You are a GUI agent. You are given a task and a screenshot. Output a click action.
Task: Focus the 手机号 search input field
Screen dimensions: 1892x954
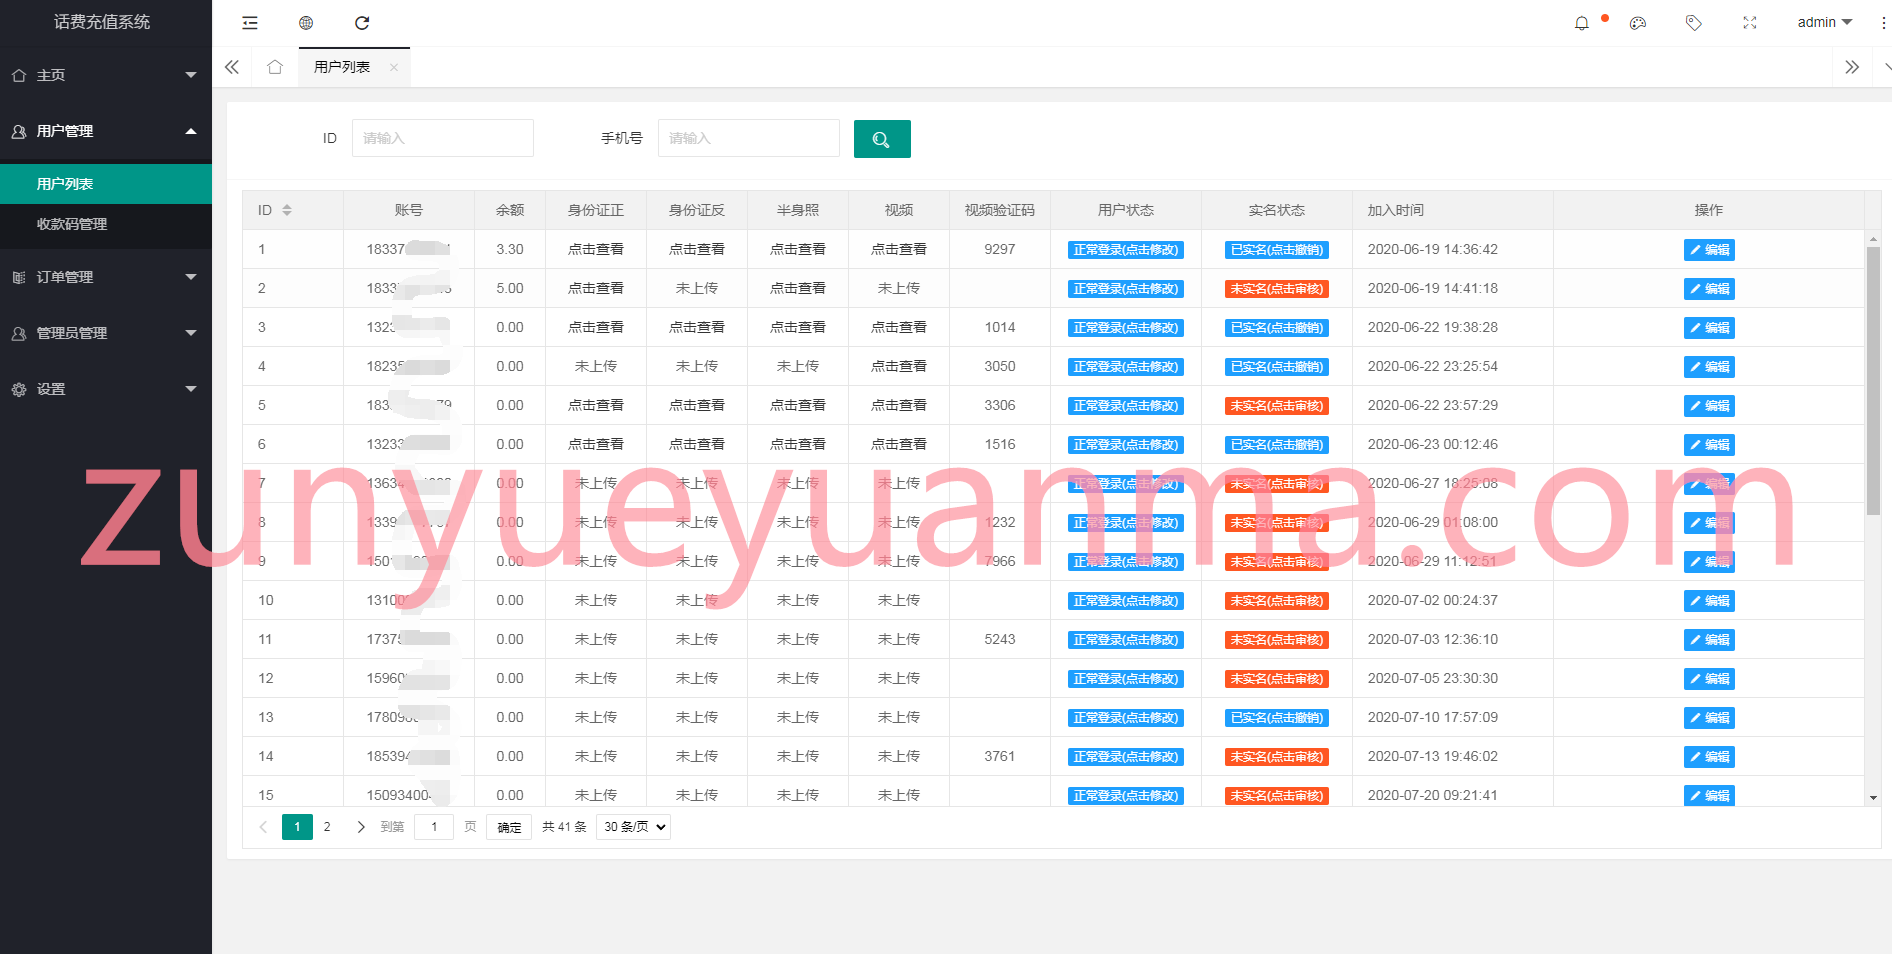(x=749, y=138)
